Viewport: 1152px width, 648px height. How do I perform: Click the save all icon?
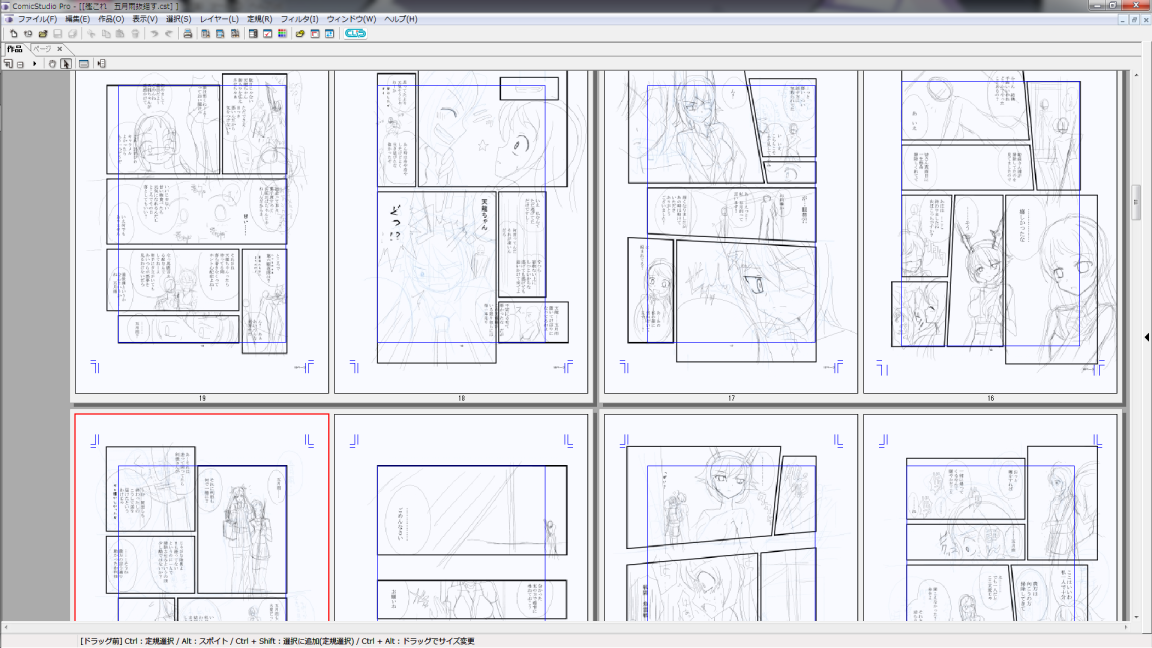click(72, 34)
